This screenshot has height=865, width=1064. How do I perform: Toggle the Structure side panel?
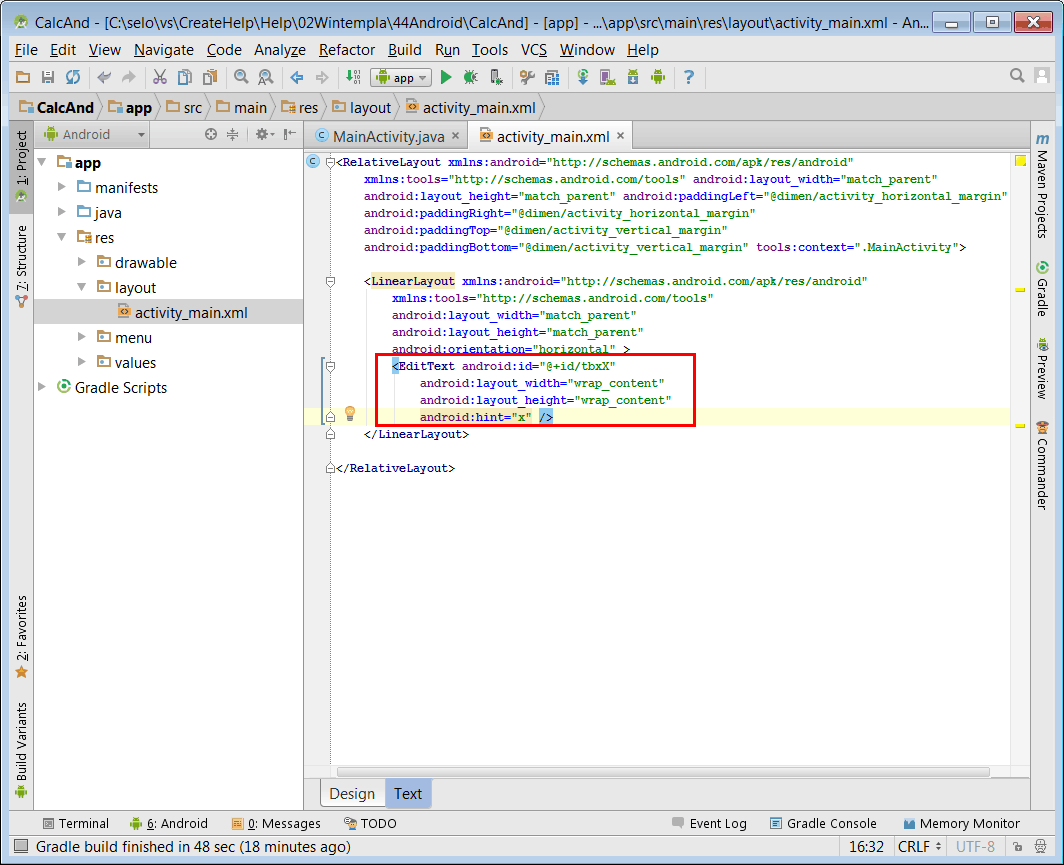pos(21,266)
